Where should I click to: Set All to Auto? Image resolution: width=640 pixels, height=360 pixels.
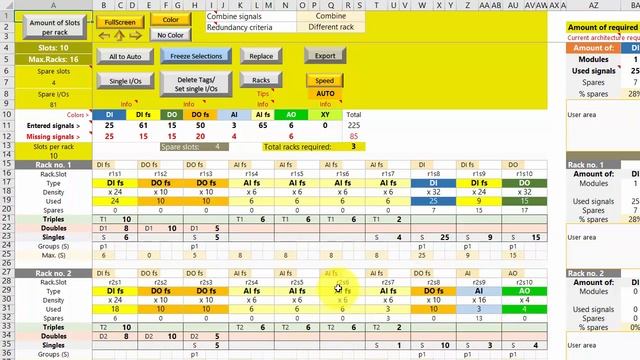click(x=125, y=56)
